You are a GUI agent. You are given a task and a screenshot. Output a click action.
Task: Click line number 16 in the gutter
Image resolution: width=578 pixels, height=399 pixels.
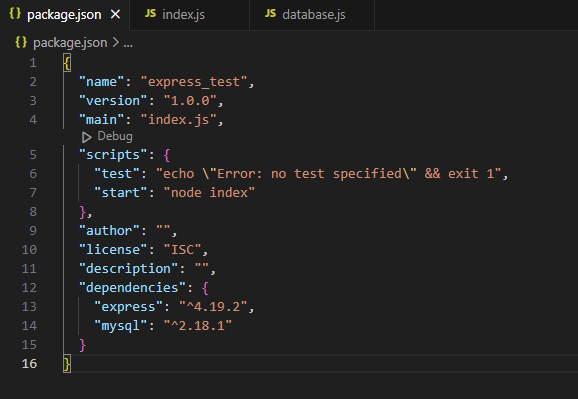(x=29, y=364)
